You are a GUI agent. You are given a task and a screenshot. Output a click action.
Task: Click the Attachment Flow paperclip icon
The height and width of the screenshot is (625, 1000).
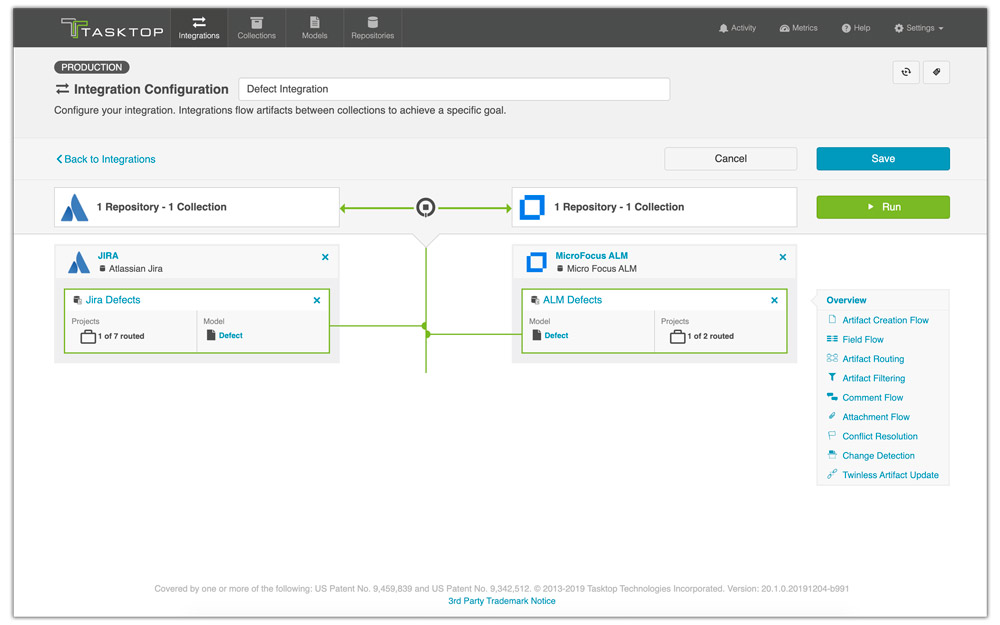(832, 416)
